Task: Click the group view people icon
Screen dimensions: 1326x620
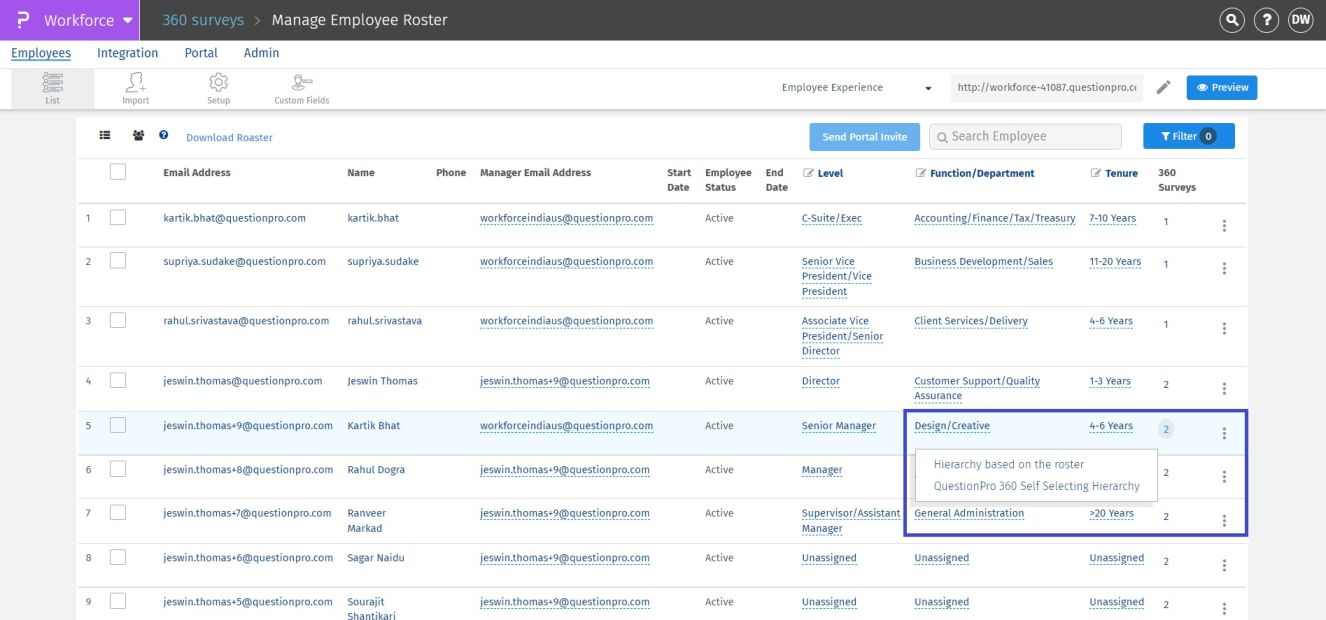Action: (138, 136)
